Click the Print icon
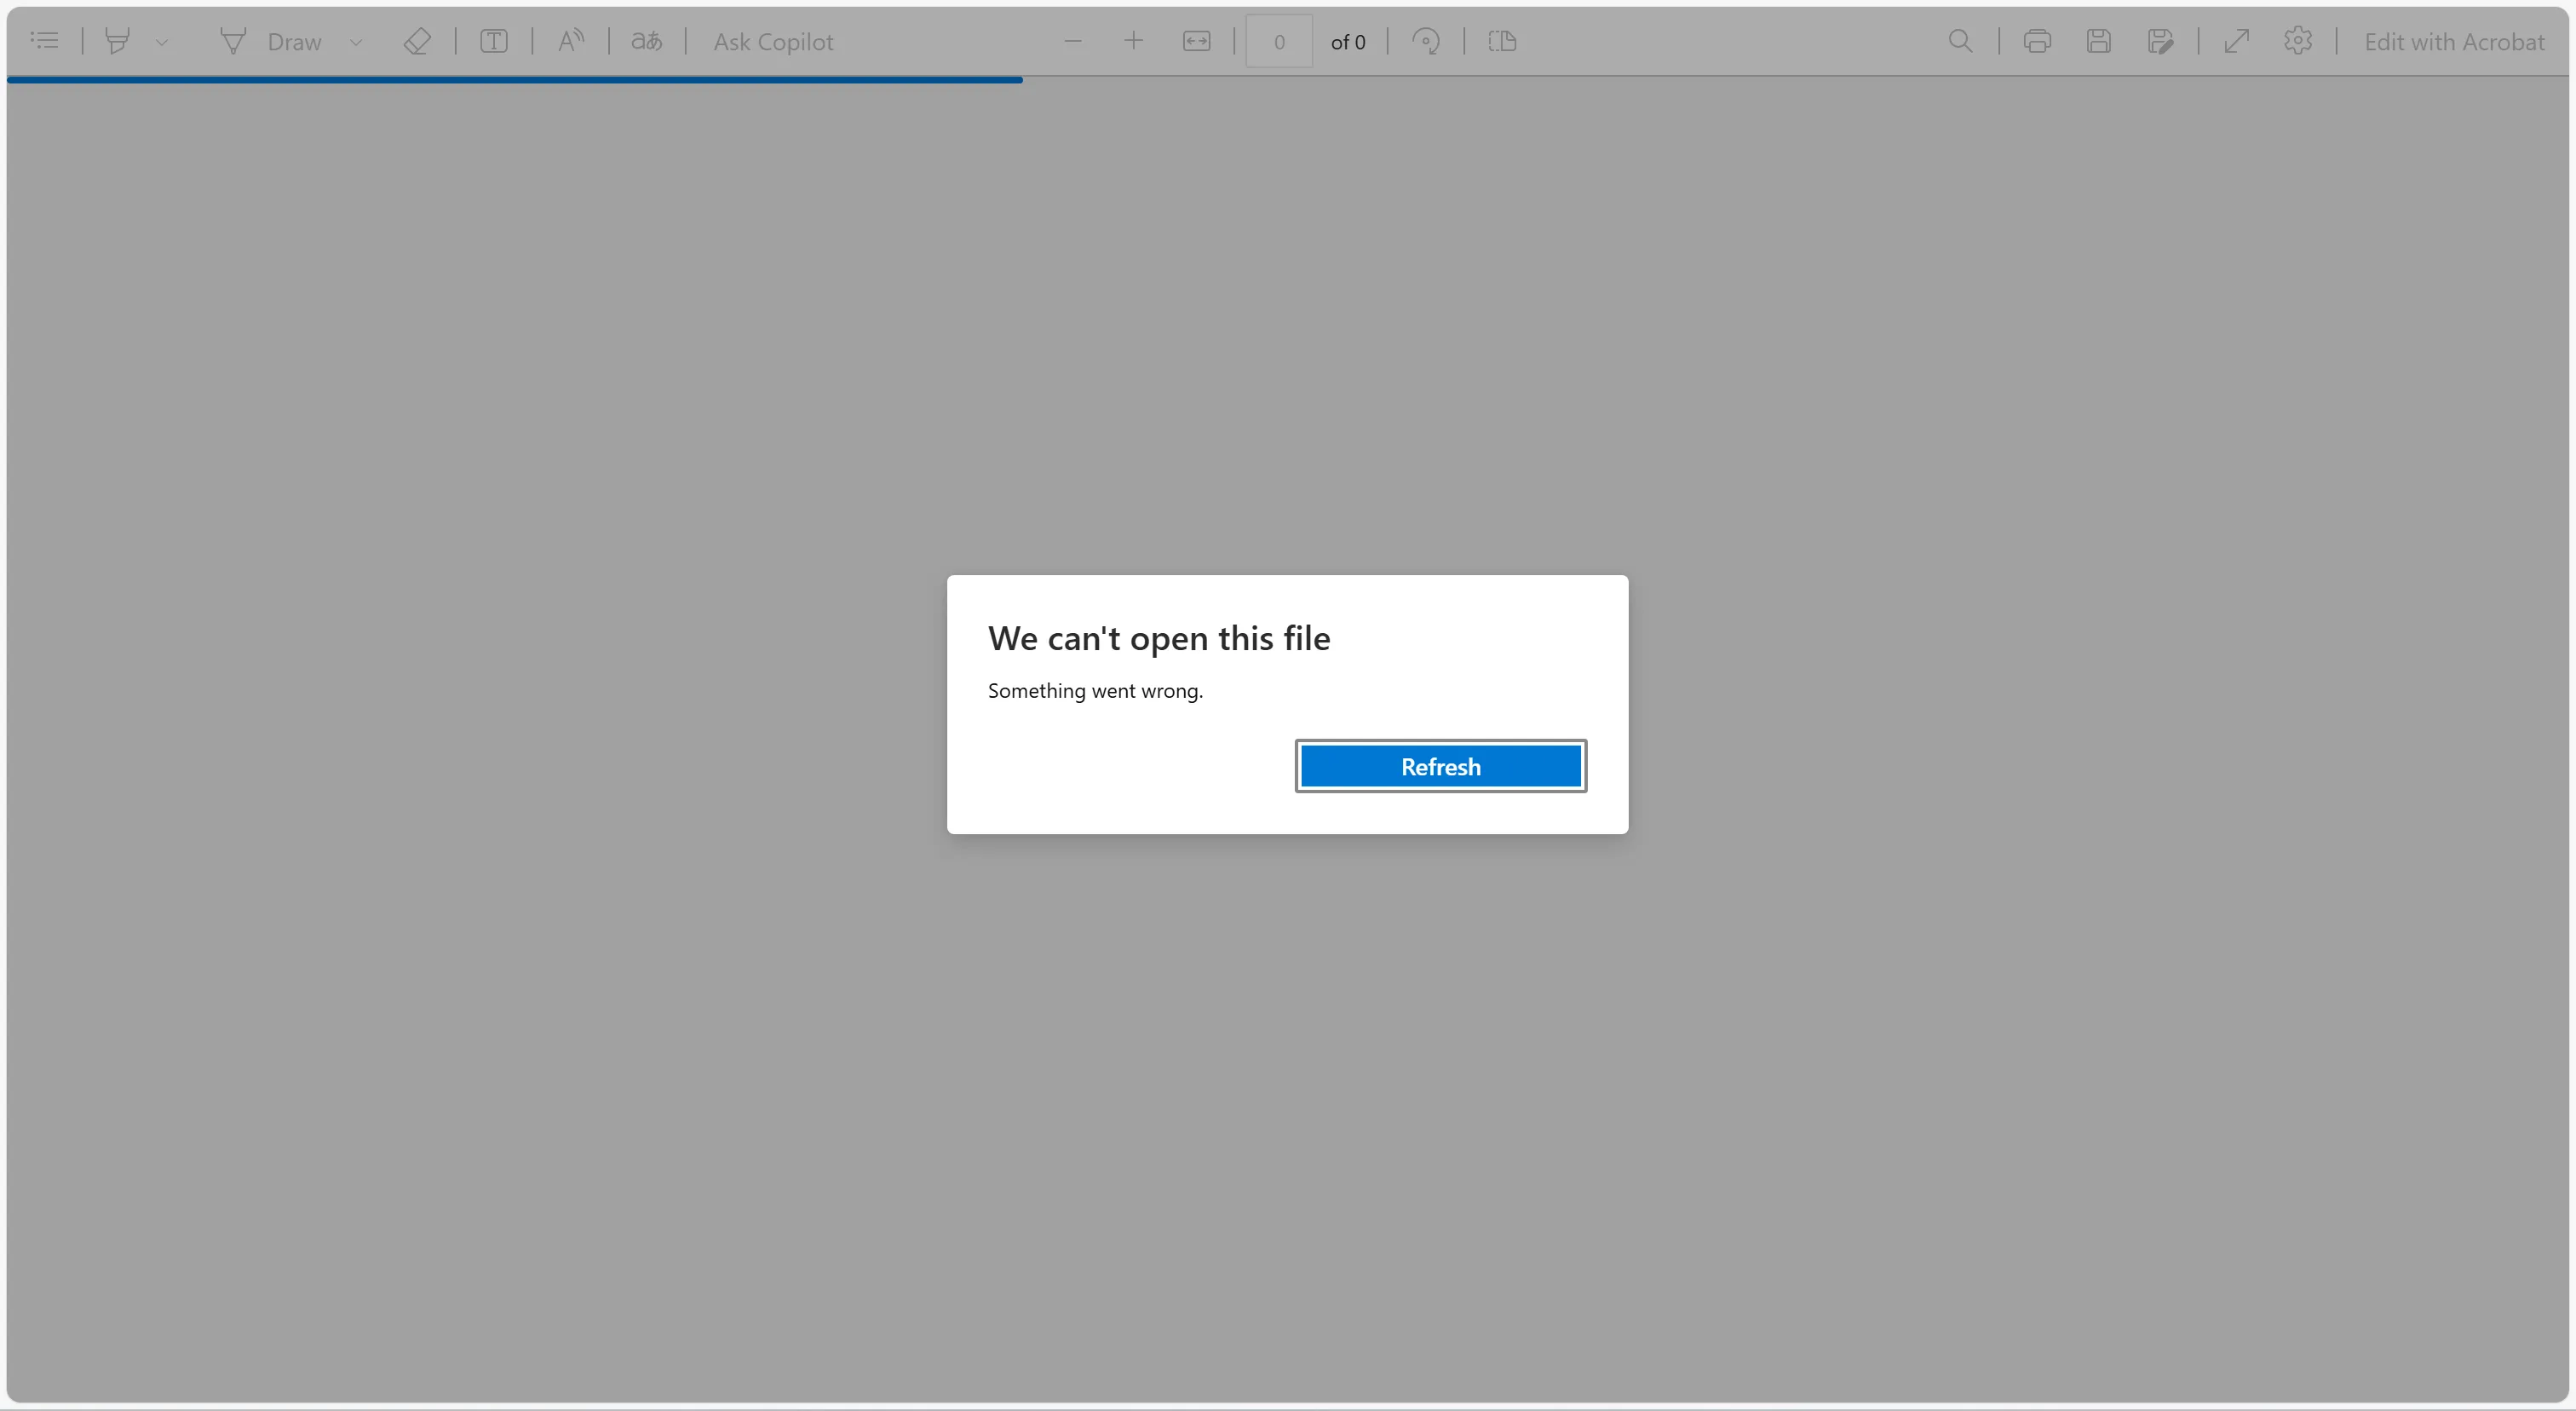The width and height of the screenshot is (2576, 1411). [x=2037, y=41]
